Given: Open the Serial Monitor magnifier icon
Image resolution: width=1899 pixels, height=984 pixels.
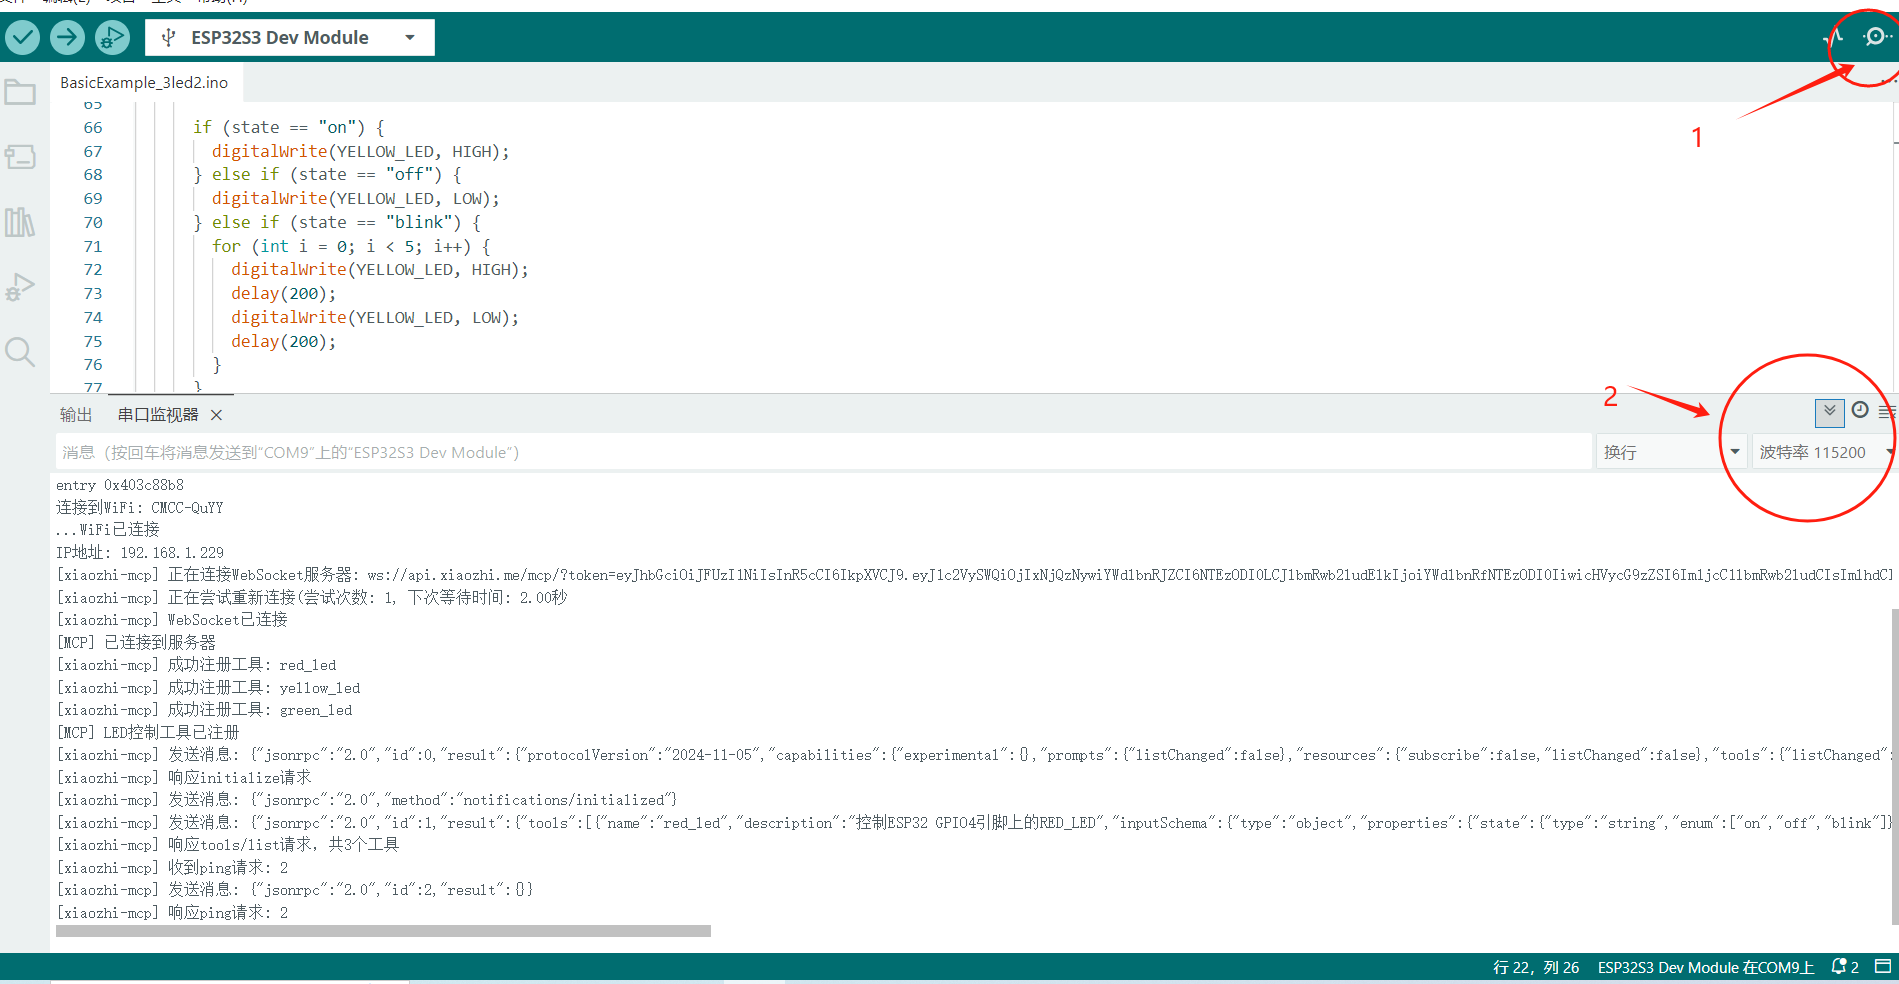Looking at the screenshot, I should coord(1875,37).
